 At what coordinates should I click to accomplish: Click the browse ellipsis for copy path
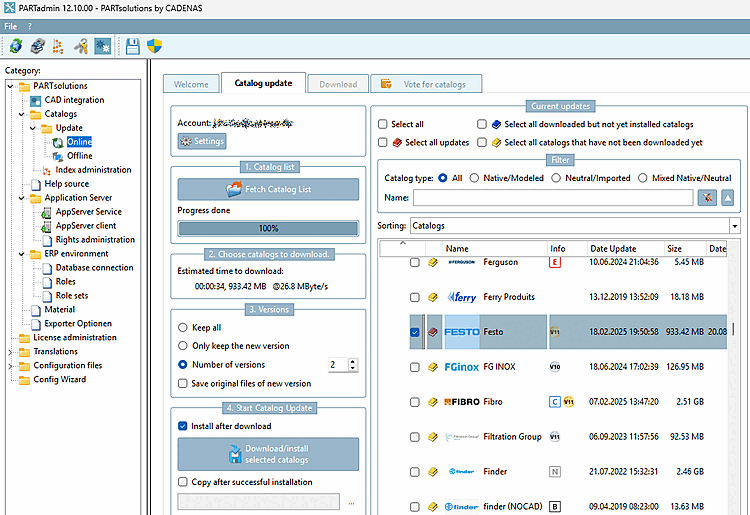point(352,504)
